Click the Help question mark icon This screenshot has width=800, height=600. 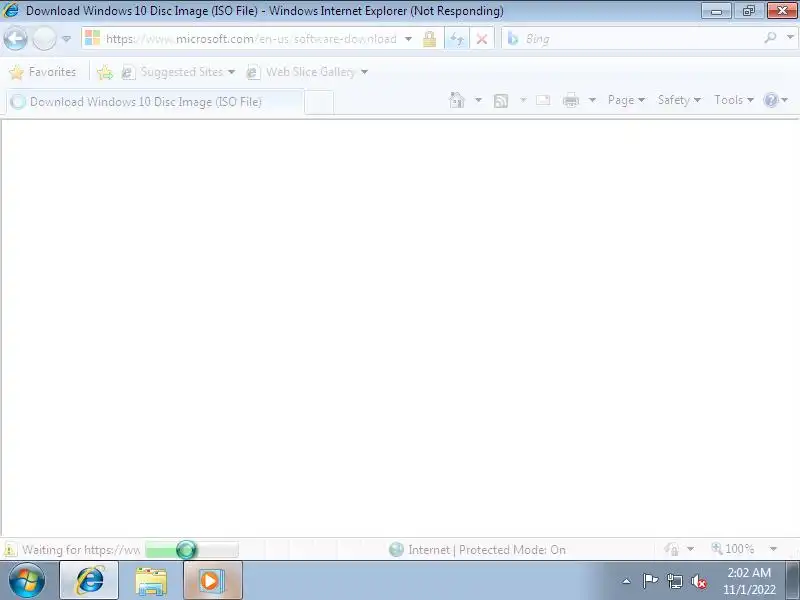click(x=771, y=100)
